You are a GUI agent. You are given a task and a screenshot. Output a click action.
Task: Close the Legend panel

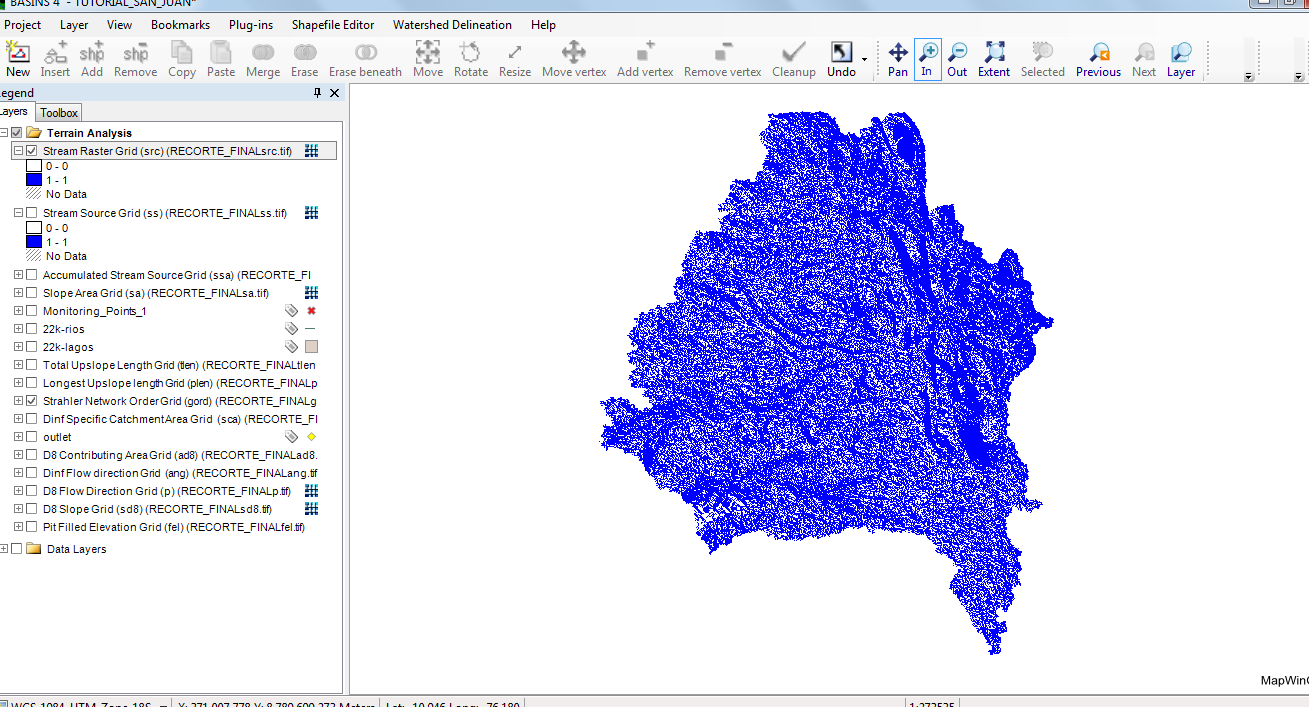pyautogui.click(x=335, y=93)
